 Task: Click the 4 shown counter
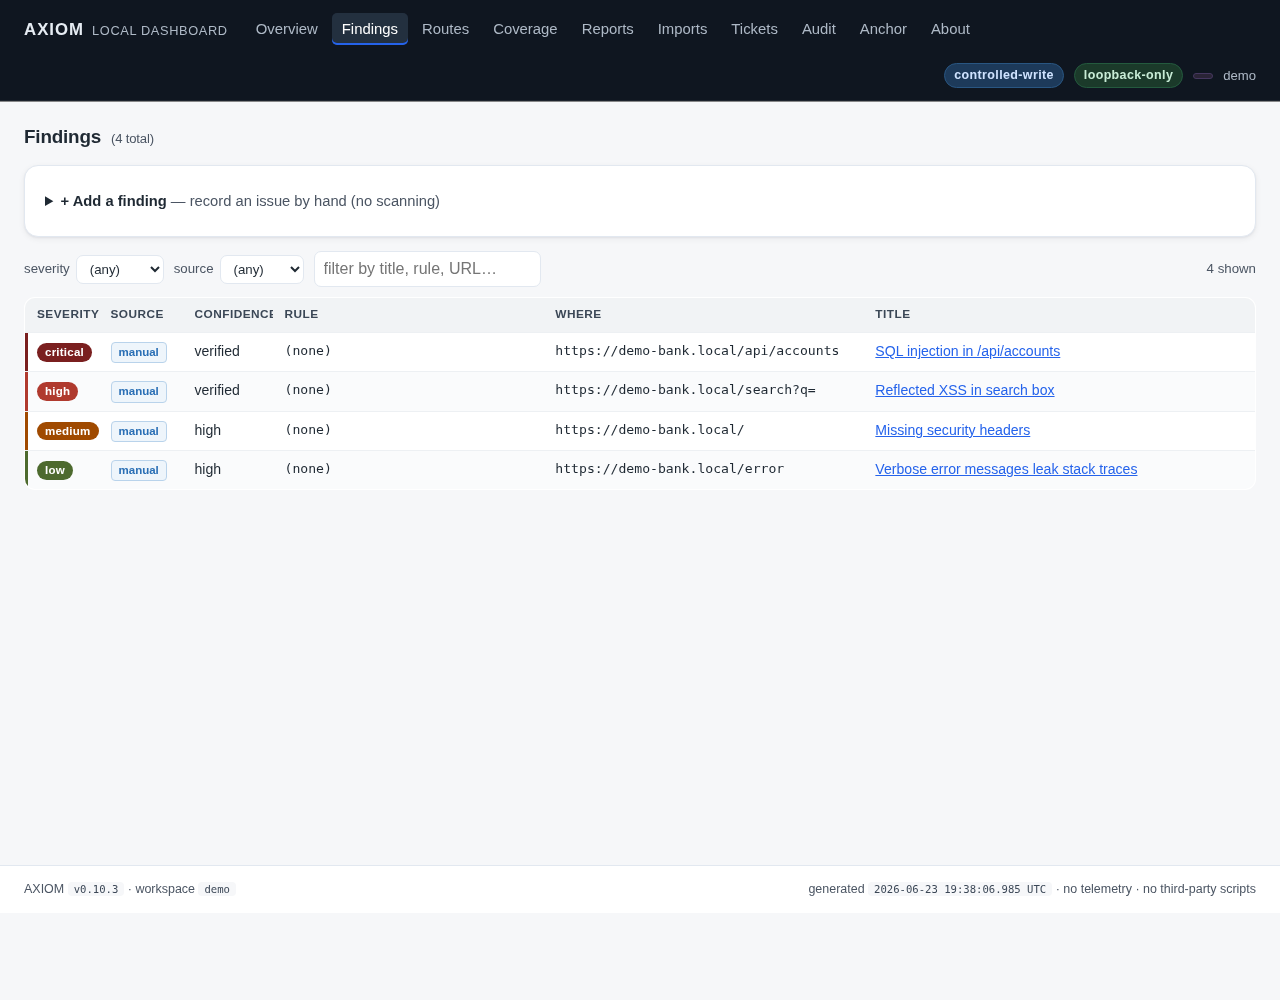click(x=1231, y=269)
